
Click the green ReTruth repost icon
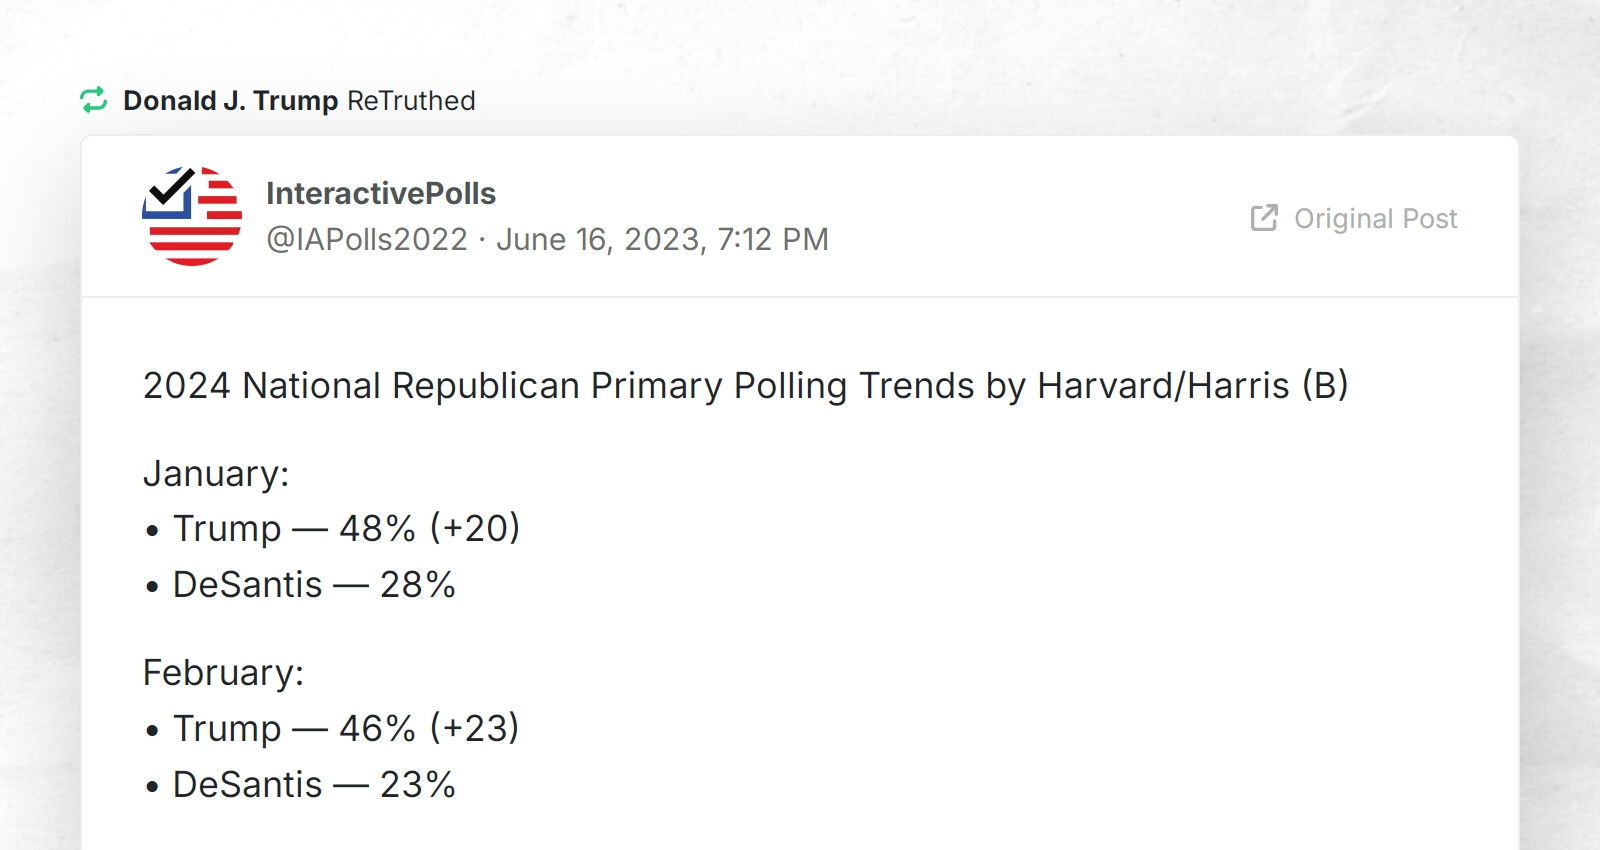pyautogui.click(x=93, y=100)
